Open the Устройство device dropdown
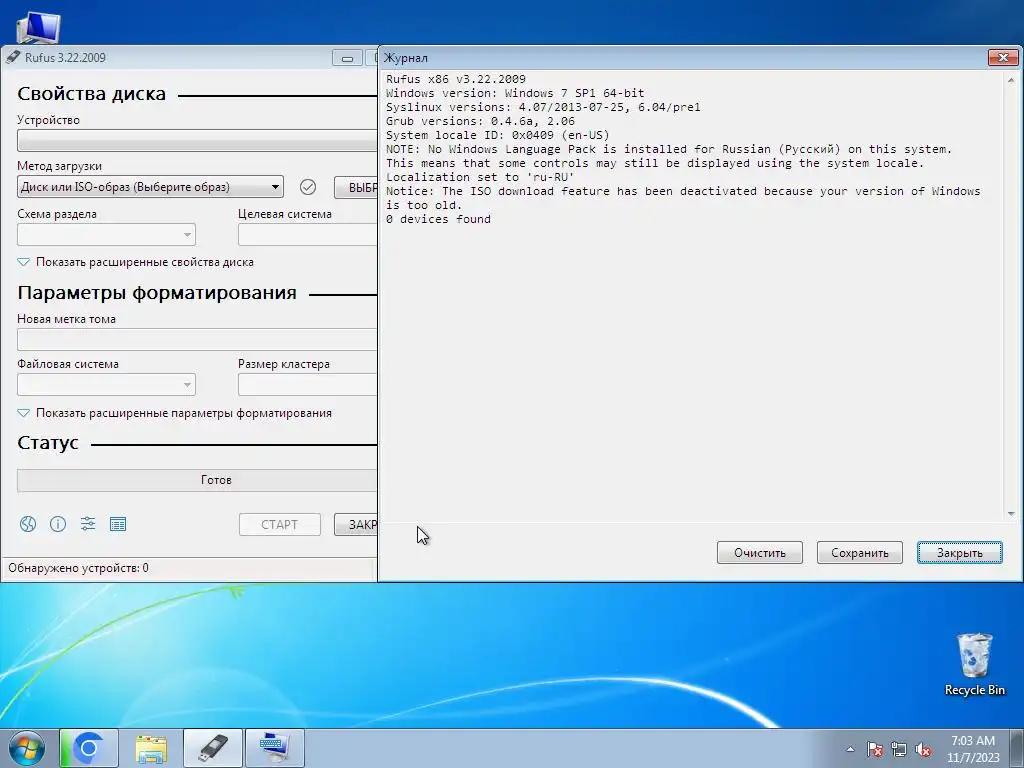Image resolution: width=1024 pixels, height=768 pixels. point(197,140)
